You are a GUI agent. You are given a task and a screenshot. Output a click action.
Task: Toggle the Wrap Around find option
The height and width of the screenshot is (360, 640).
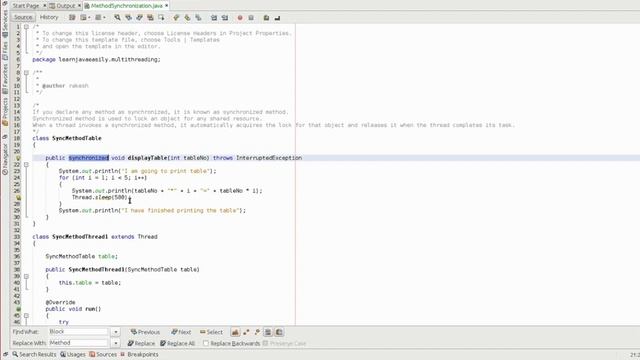[x=279, y=332]
